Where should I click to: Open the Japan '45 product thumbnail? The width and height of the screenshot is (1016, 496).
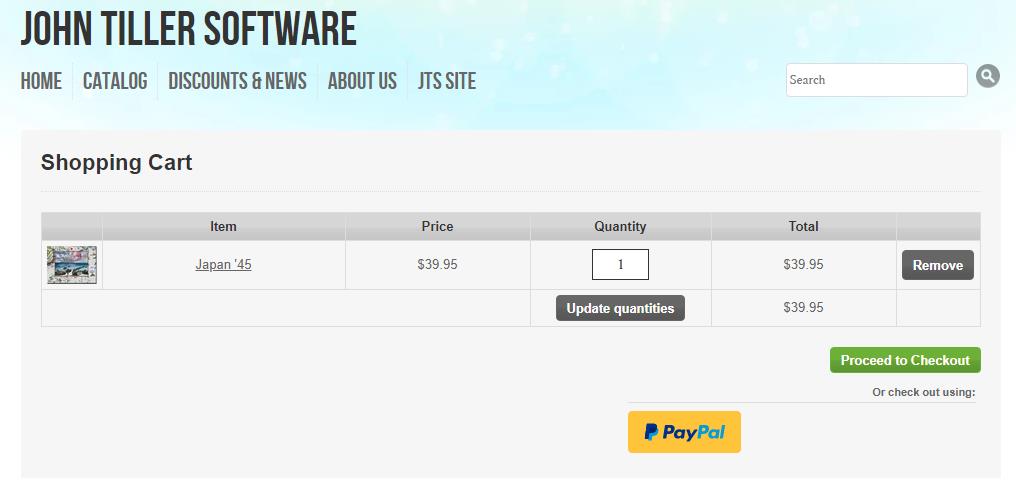(x=72, y=265)
